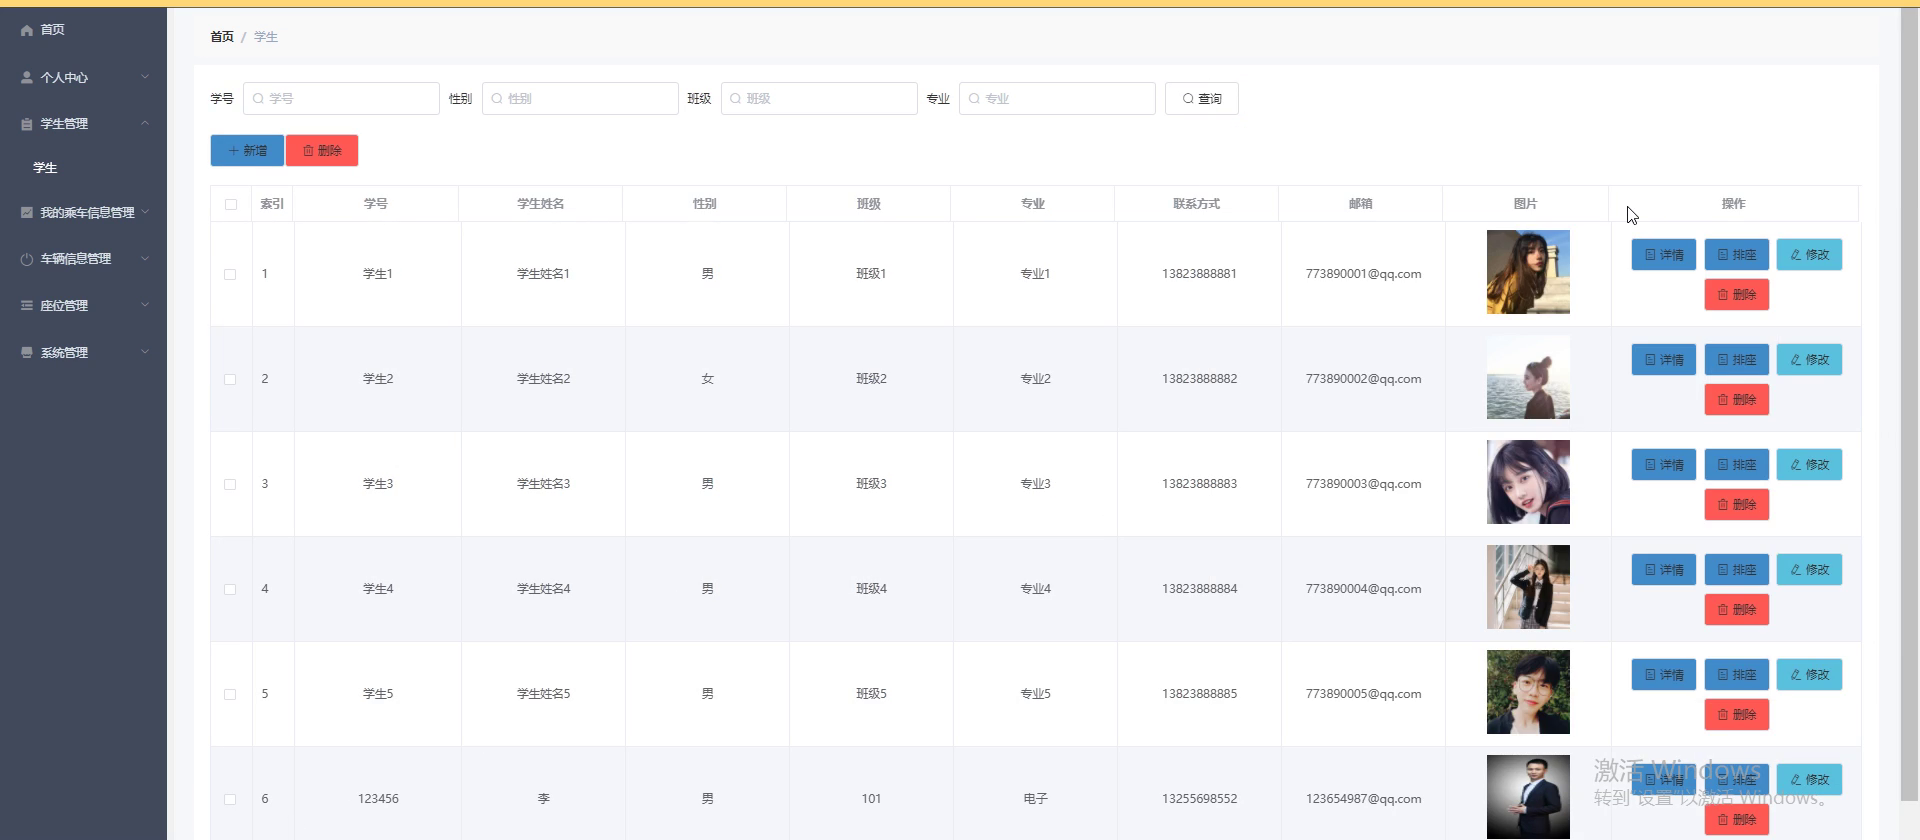Screen dimensions: 1920x840
Task: Check the row checkbox for 学生5
Action: coord(230,694)
